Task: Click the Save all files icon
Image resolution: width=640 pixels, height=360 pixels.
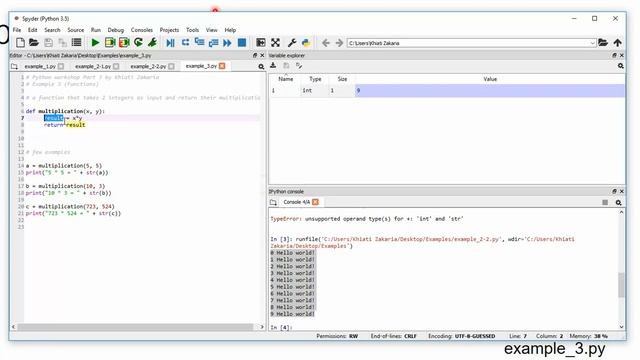Action: point(62,42)
